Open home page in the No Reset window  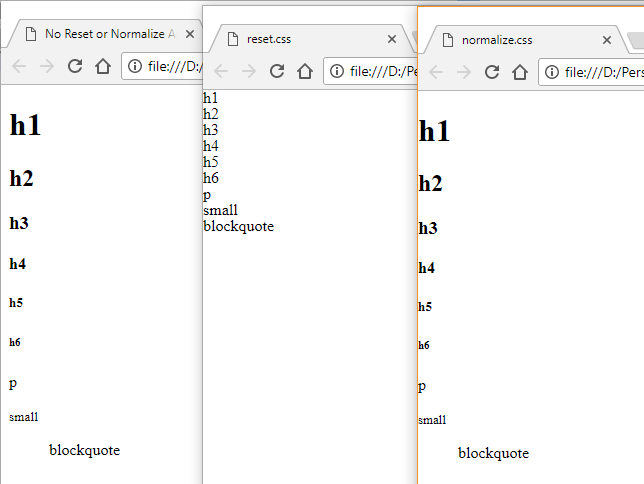pos(103,66)
